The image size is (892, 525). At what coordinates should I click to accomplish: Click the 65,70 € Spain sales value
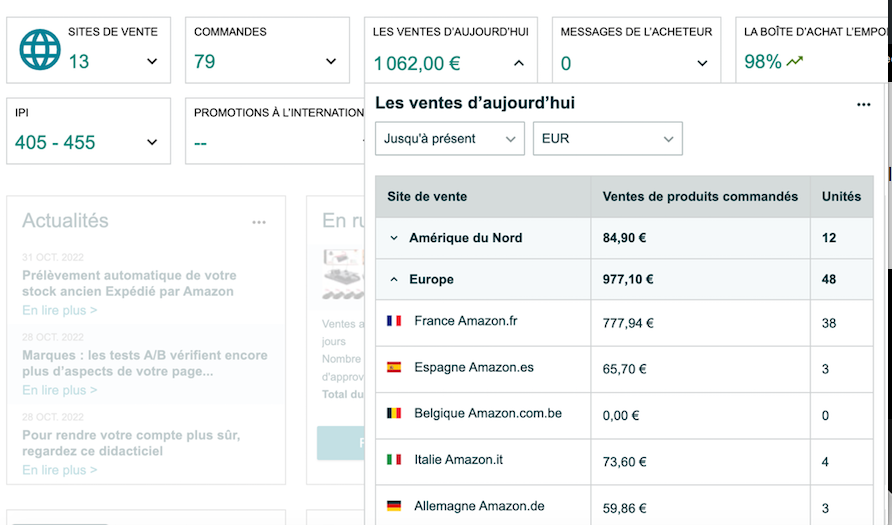(x=625, y=370)
